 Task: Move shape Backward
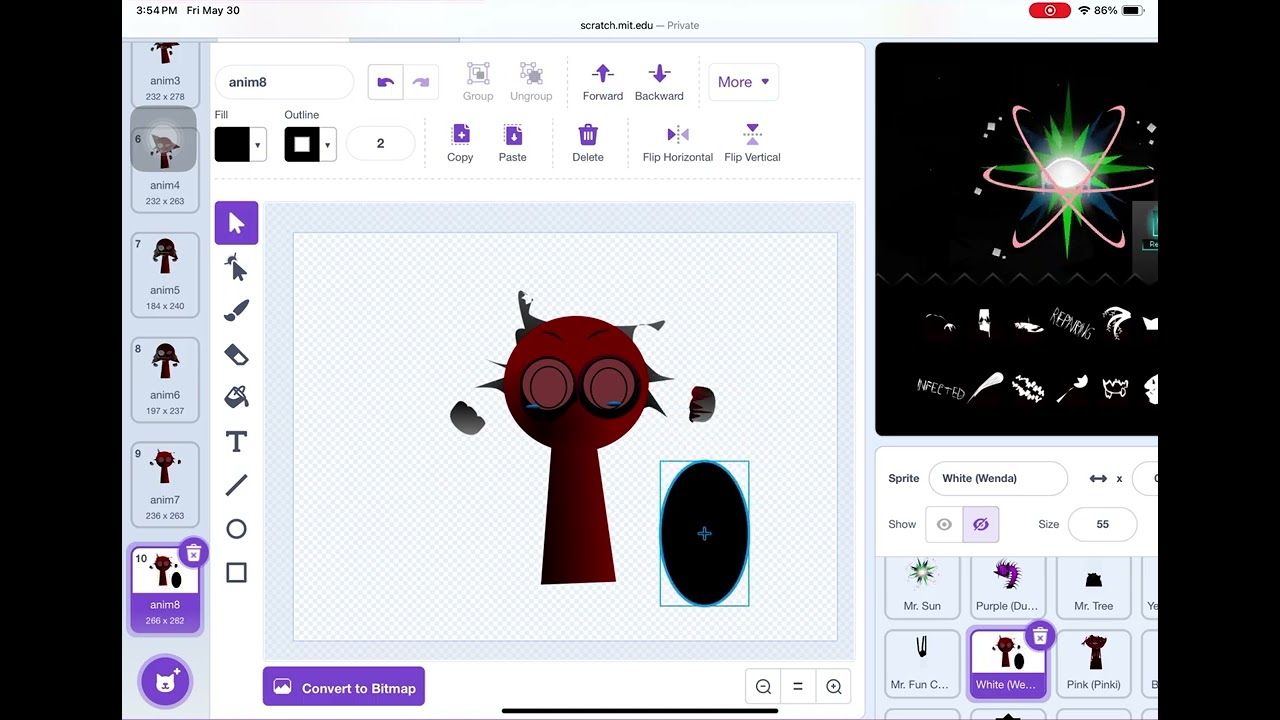[x=659, y=82]
